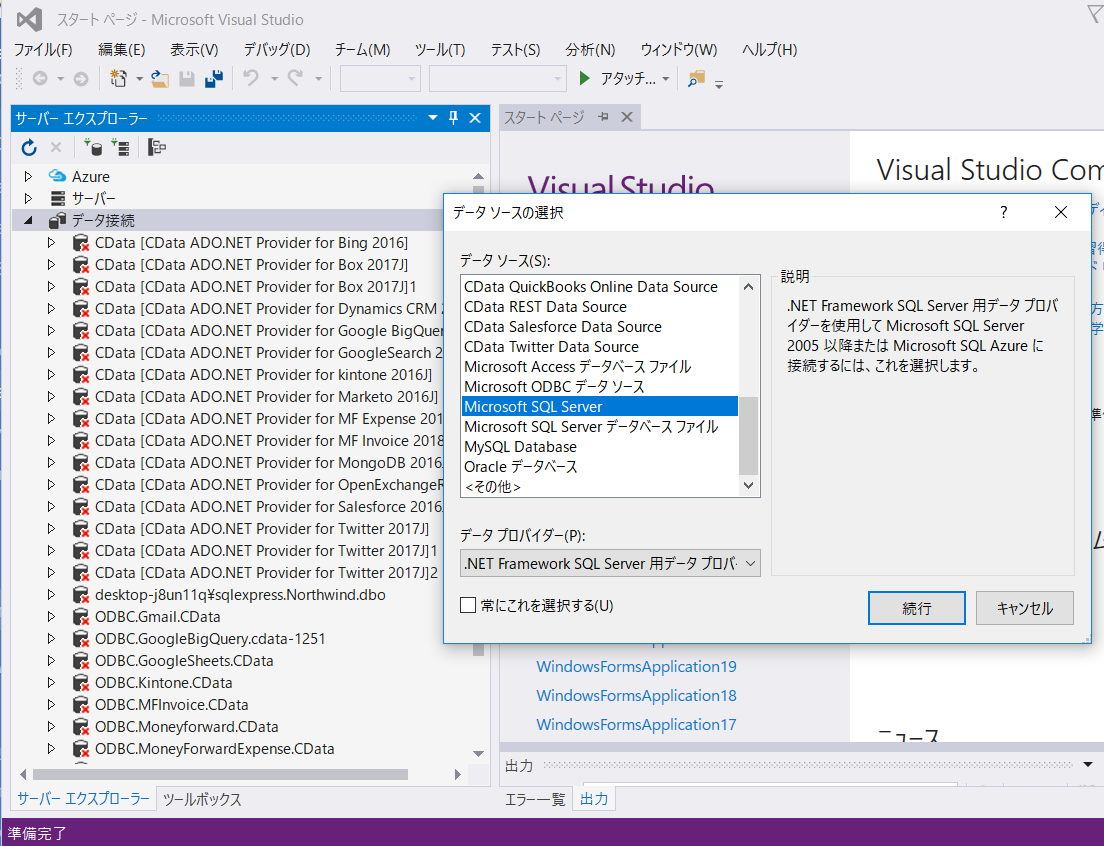Click the Connect to Server icon
1104x846 pixels.
[121, 147]
